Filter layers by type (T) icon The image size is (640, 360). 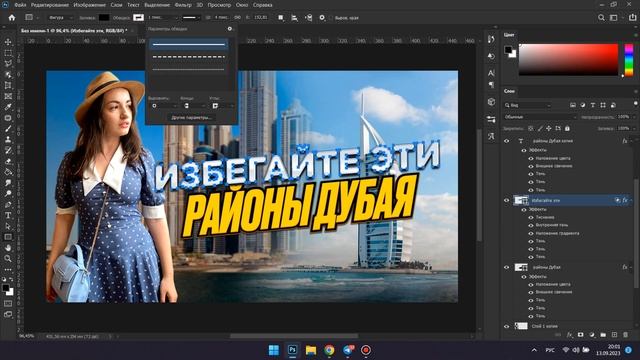593,105
